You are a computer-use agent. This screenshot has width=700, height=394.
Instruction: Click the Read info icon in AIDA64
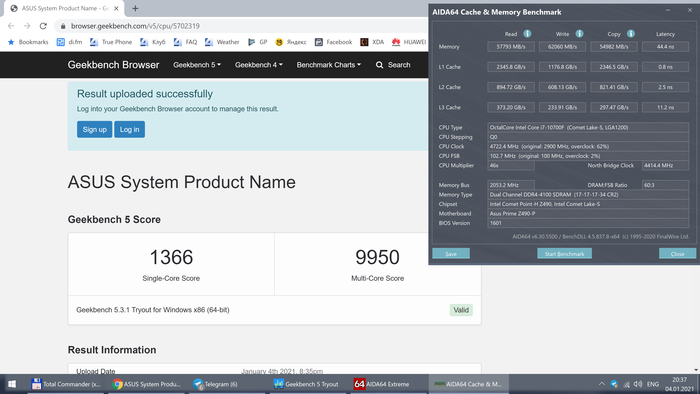pyautogui.click(x=527, y=33)
